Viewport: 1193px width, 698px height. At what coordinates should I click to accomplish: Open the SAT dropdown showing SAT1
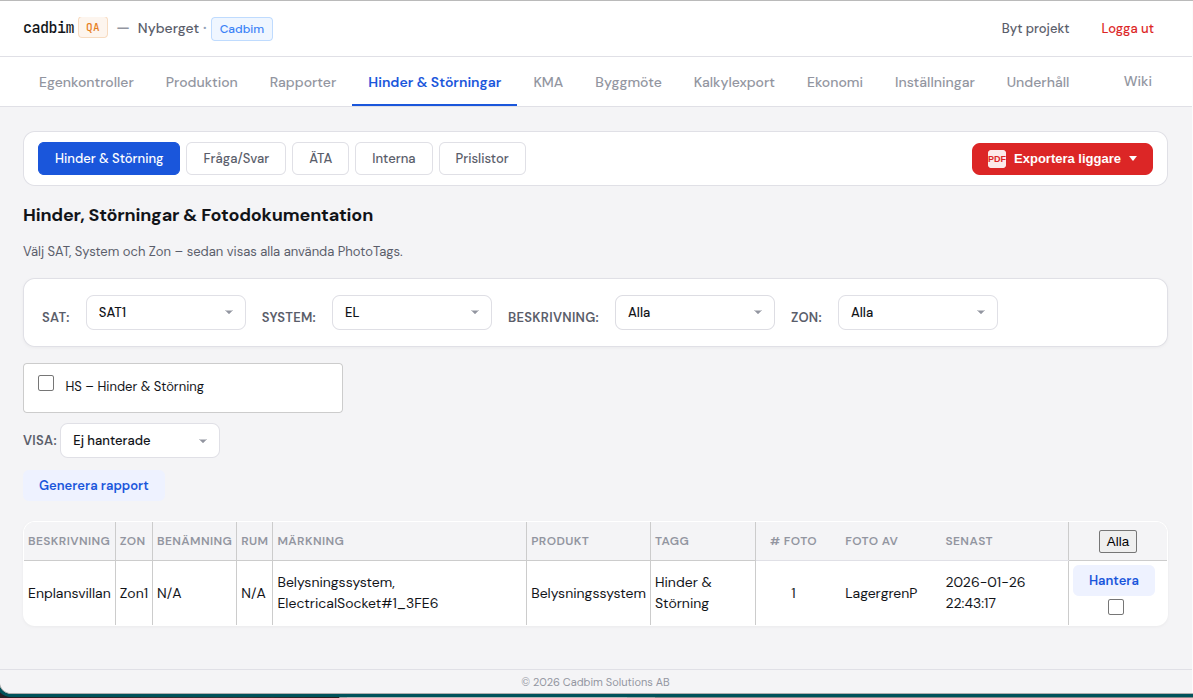click(x=166, y=312)
